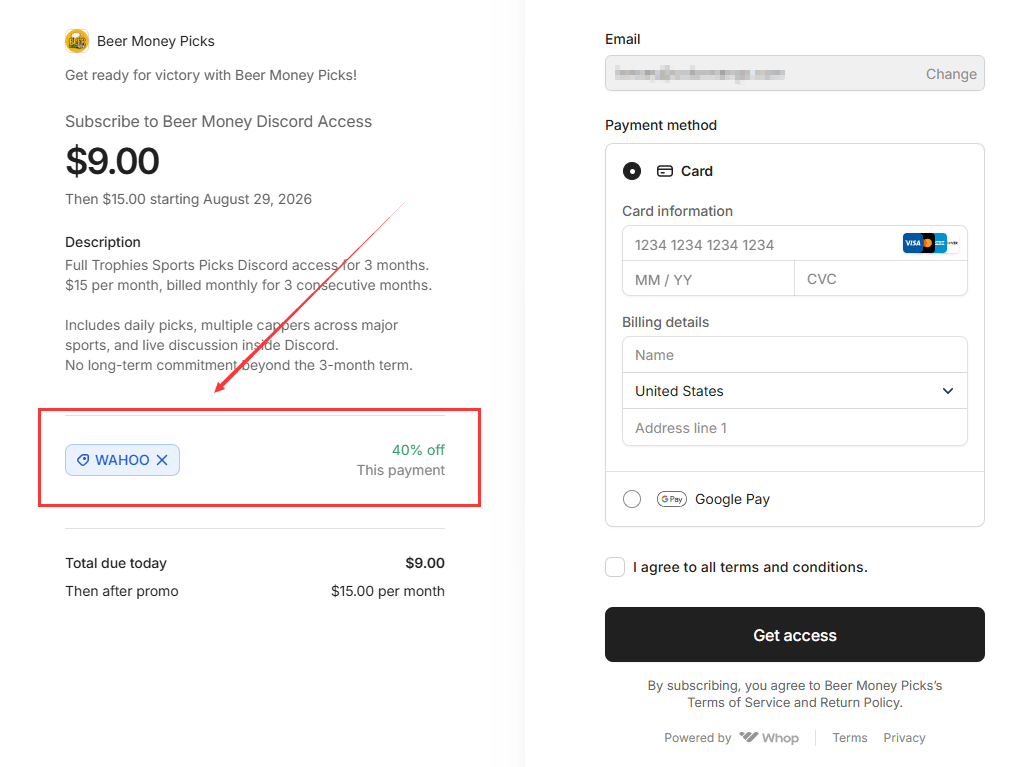The width and height of the screenshot is (1029, 767).
Task: Remove the WAHOO promo code with X
Action: pos(162,460)
